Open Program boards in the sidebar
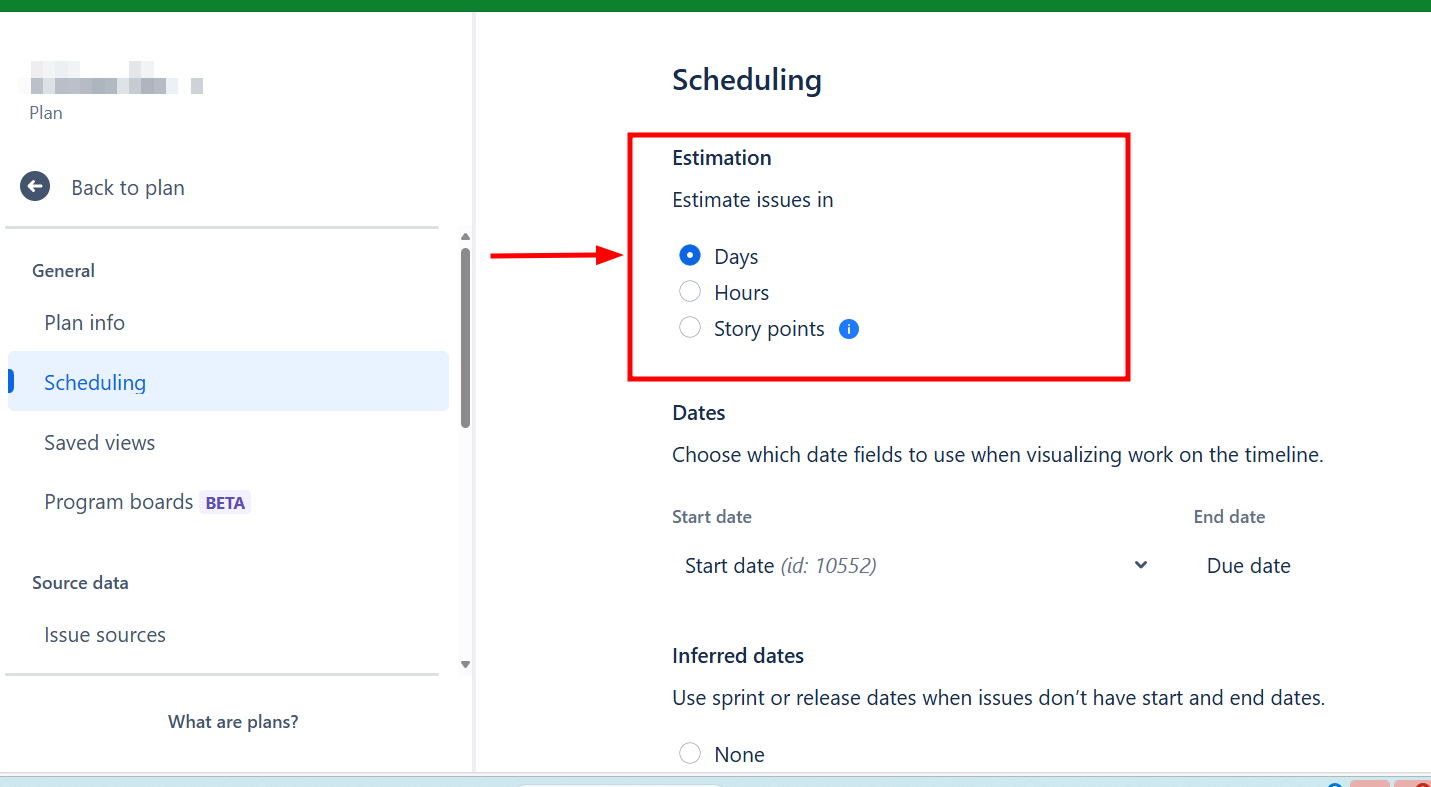This screenshot has width=1431, height=787. pos(119,502)
